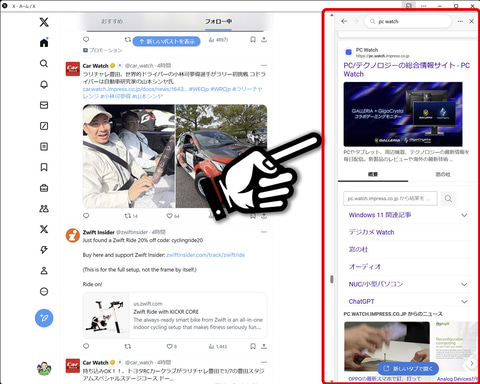Open Car Watch avatar on bottom post
Viewport: 480px width, 384px height.
pyautogui.click(x=72, y=365)
